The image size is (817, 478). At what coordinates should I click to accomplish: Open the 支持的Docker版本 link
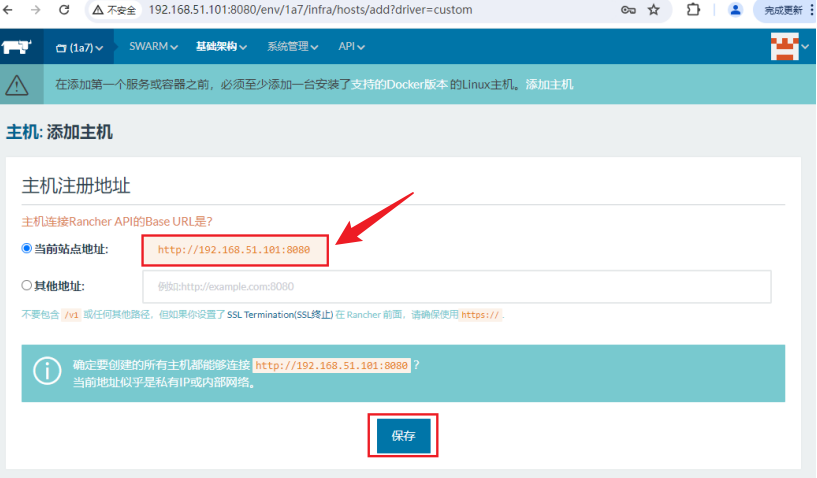tap(399, 84)
